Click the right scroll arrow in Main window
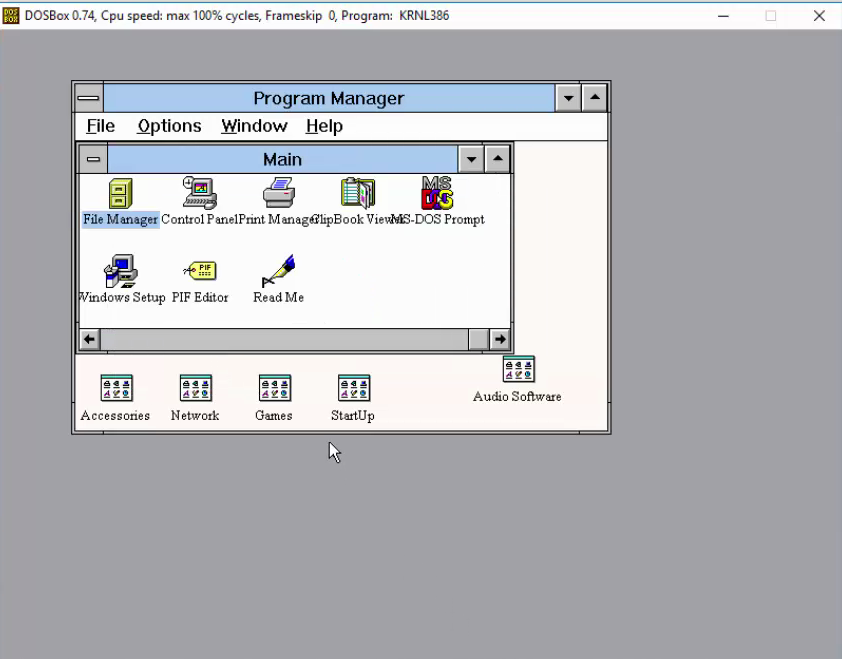Viewport: 842px width, 659px height. click(500, 339)
